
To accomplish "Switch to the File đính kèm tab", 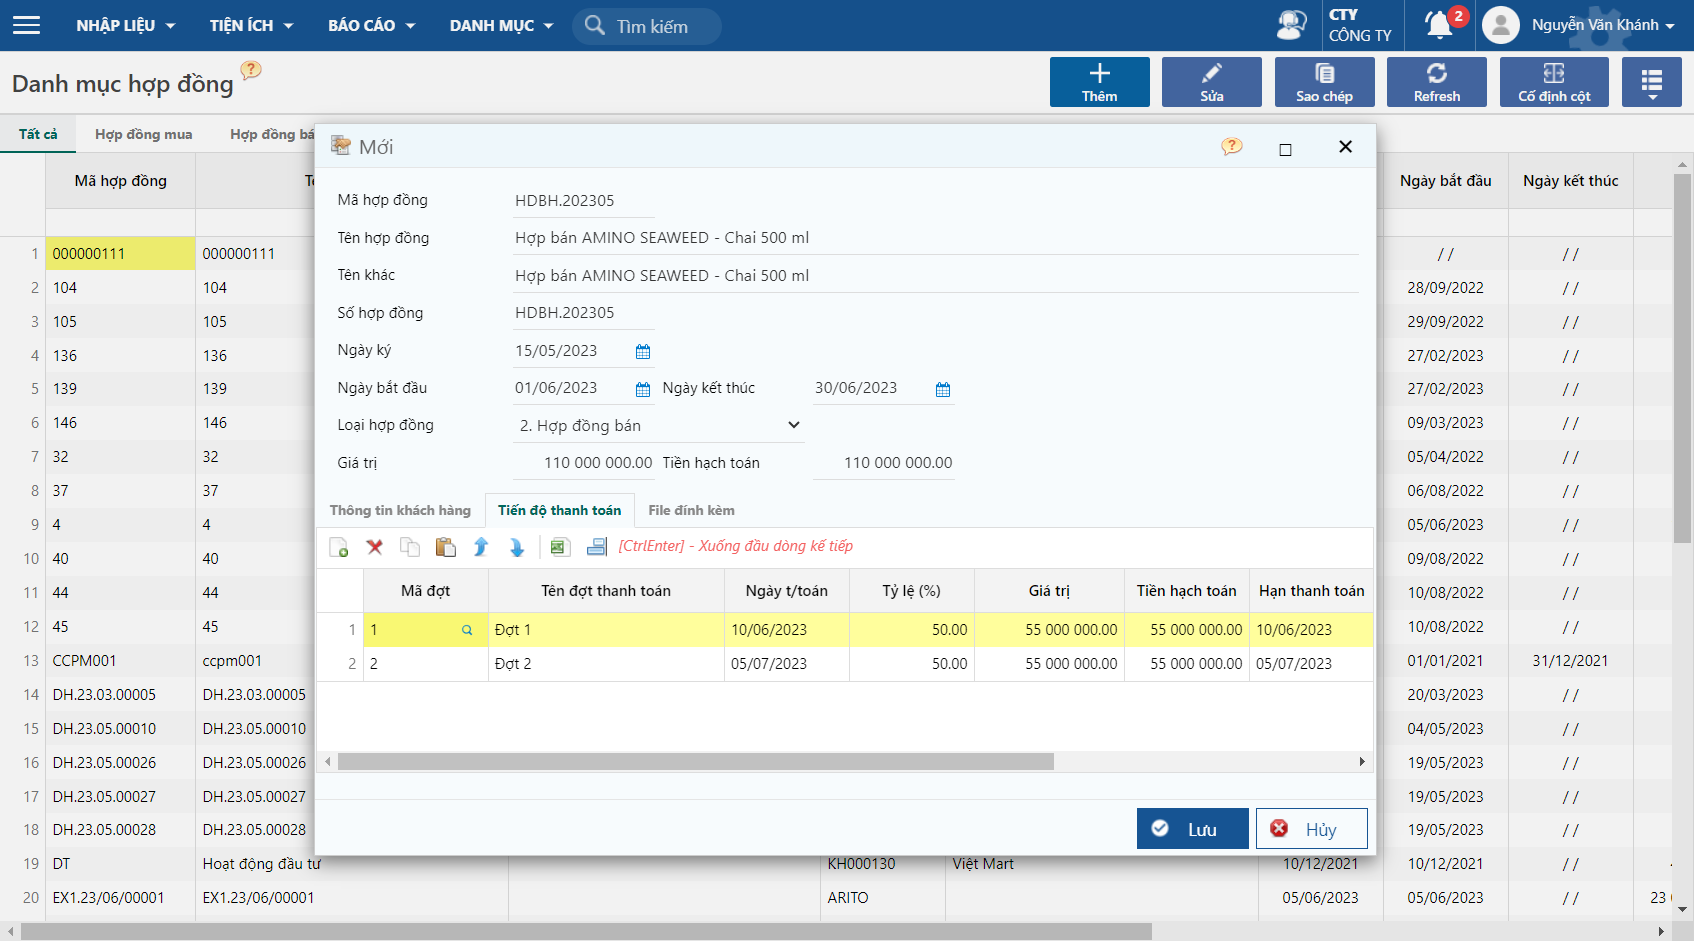I will [x=691, y=510].
